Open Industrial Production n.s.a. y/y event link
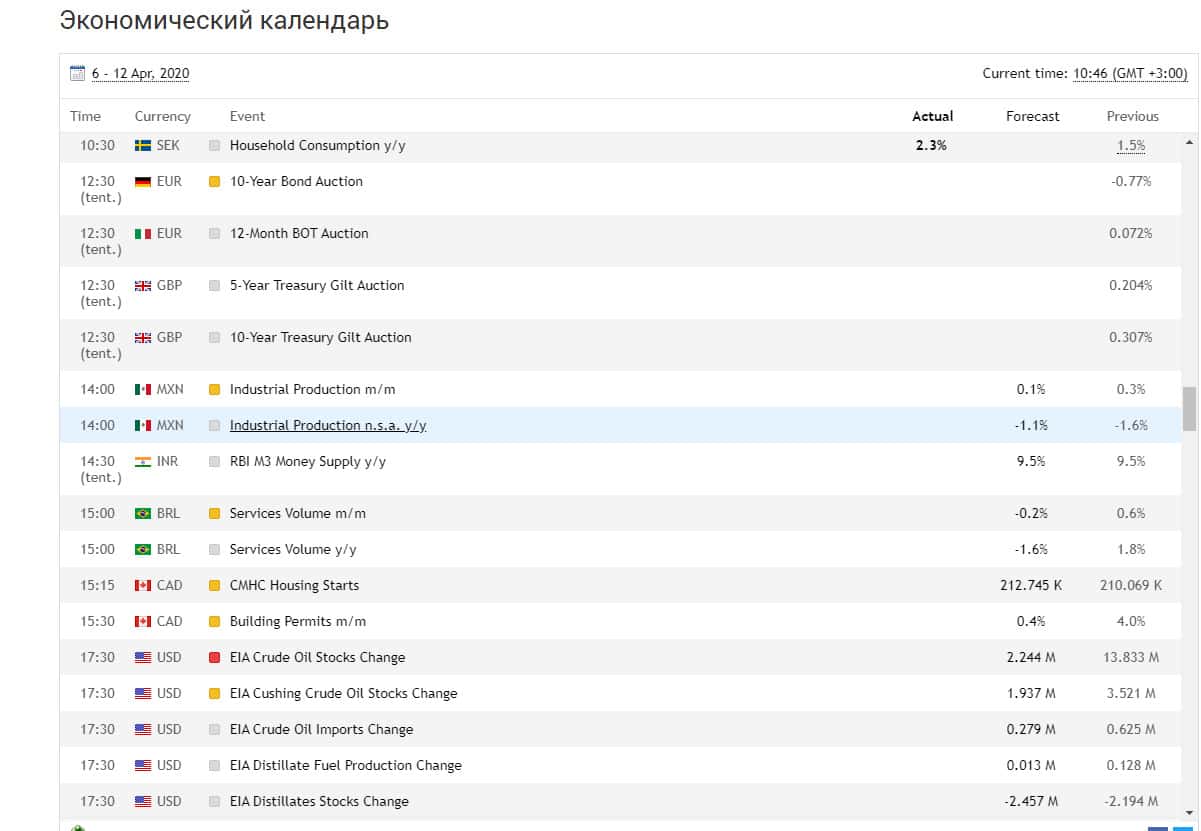Screen dimensions: 1201x831 coord(328,426)
